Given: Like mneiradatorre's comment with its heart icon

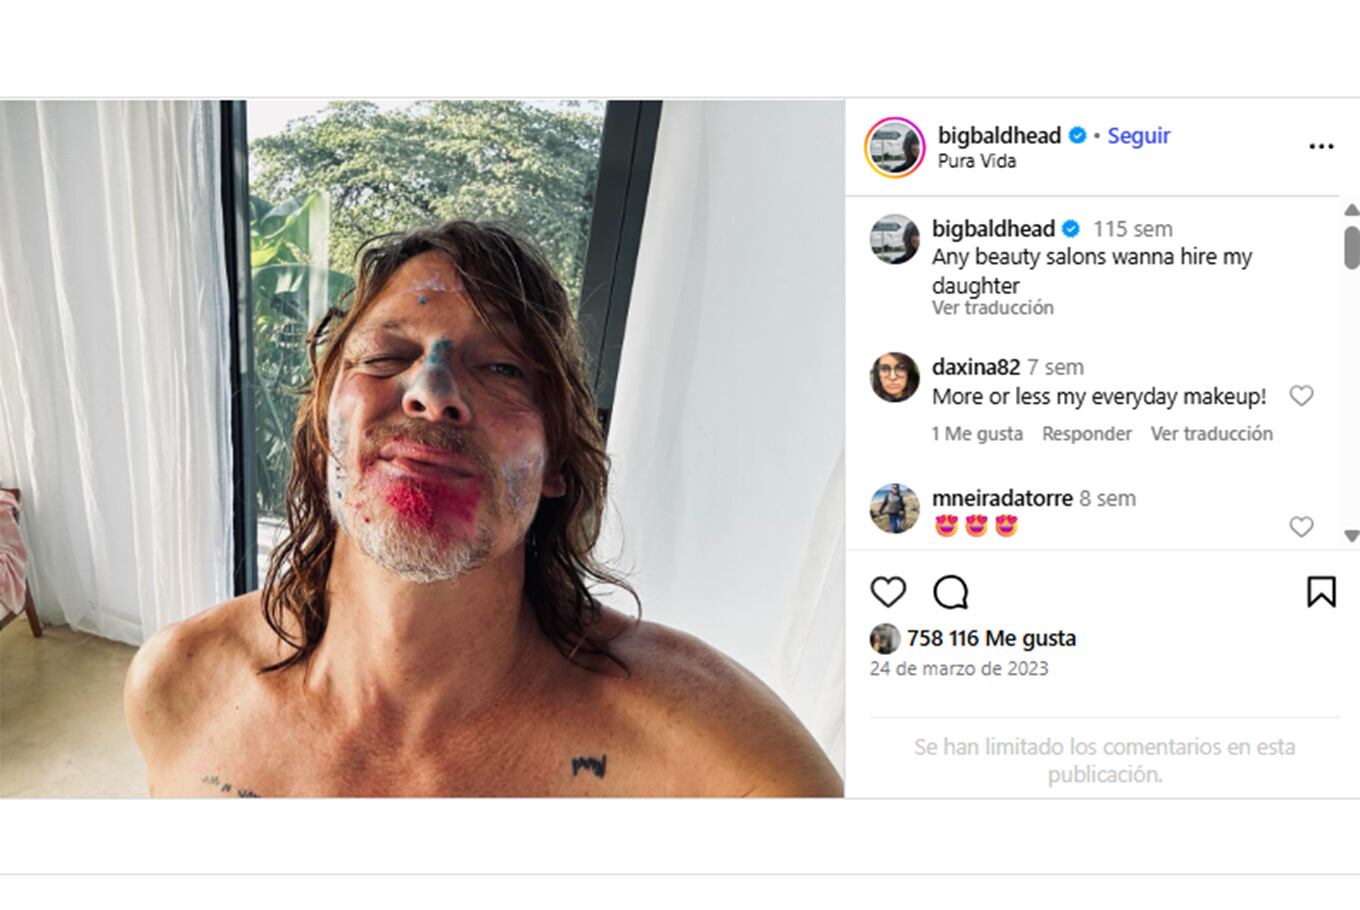Looking at the screenshot, I should pyautogui.click(x=1302, y=526).
